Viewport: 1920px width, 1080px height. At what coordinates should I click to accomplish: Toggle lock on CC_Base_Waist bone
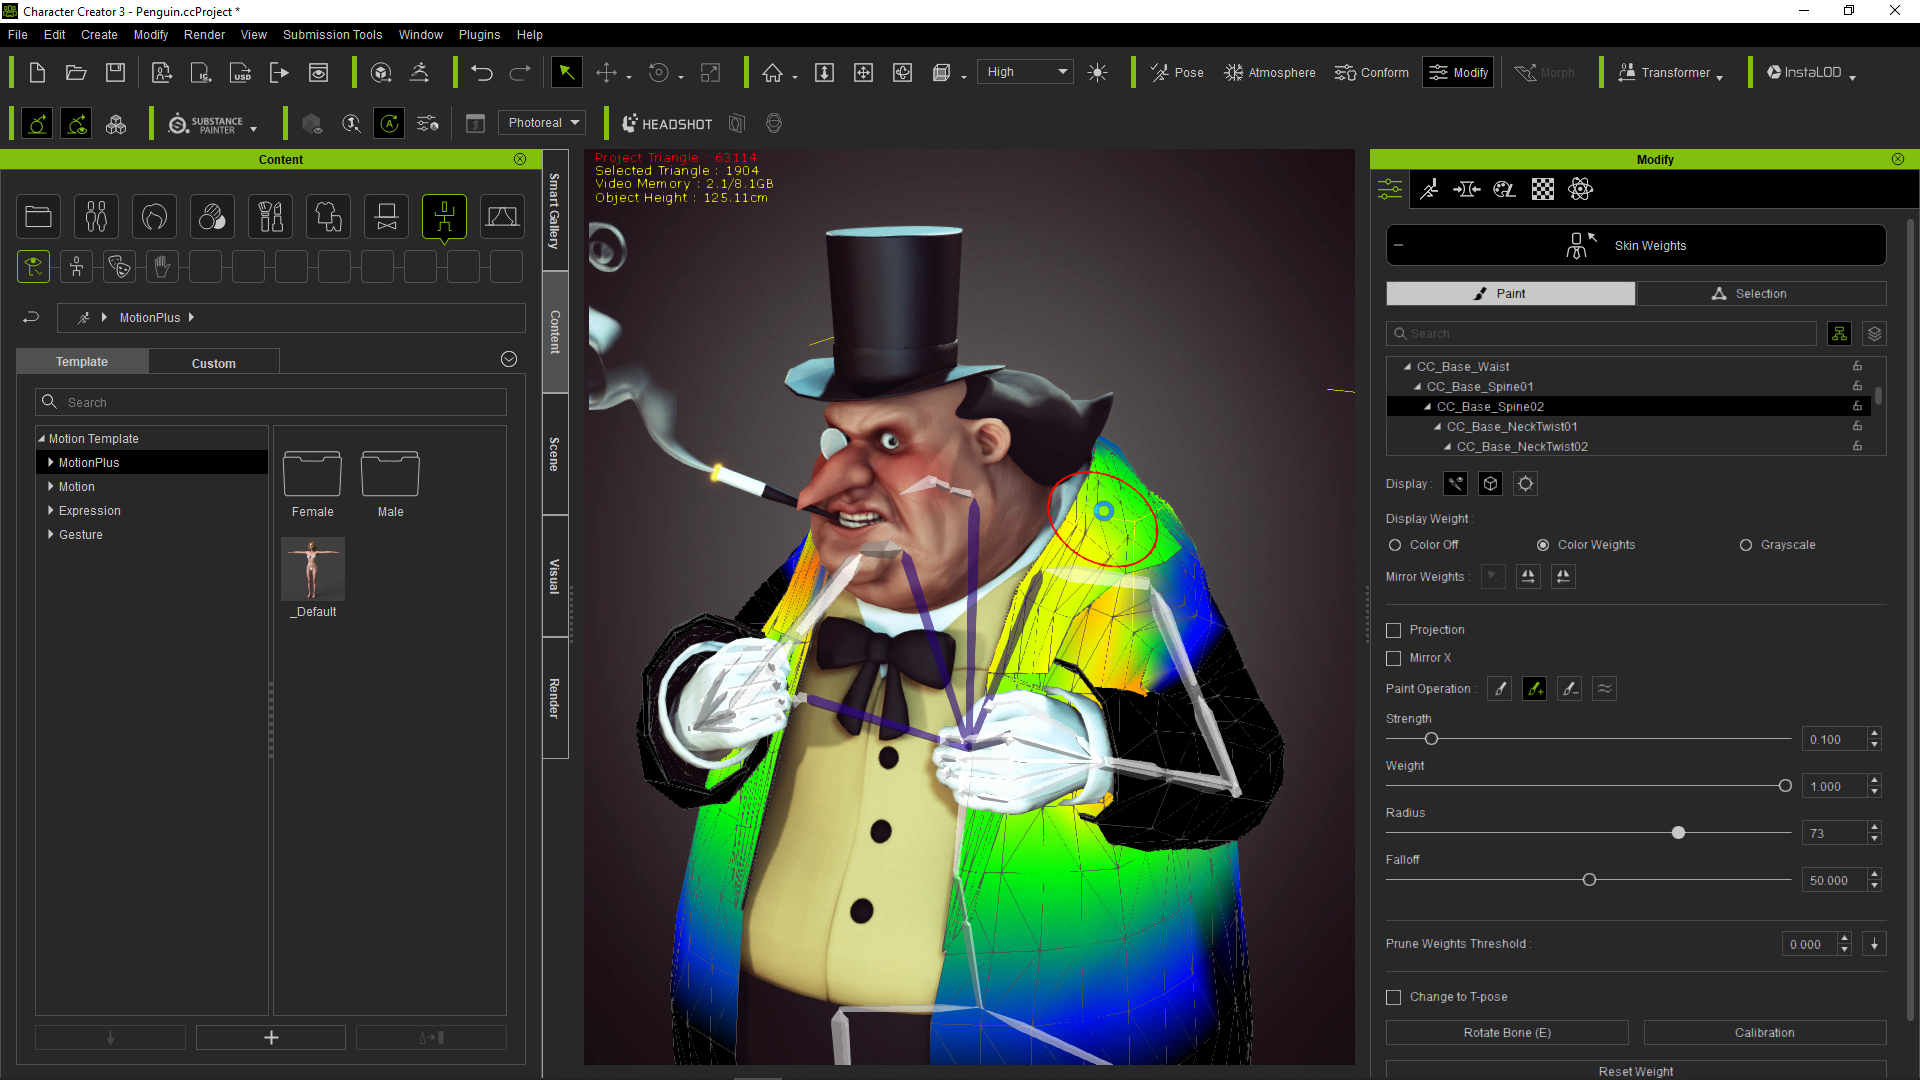[1857, 366]
